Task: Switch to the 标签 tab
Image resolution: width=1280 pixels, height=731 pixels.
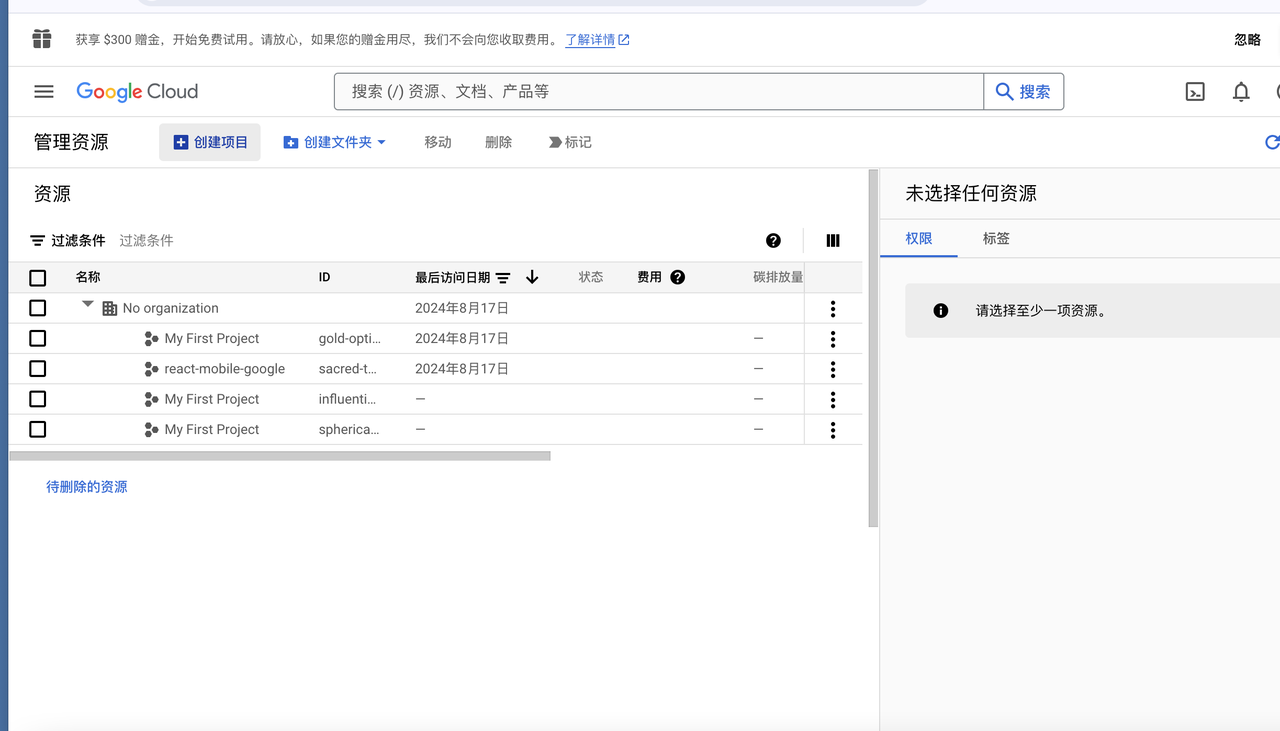Action: click(x=996, y=238)
